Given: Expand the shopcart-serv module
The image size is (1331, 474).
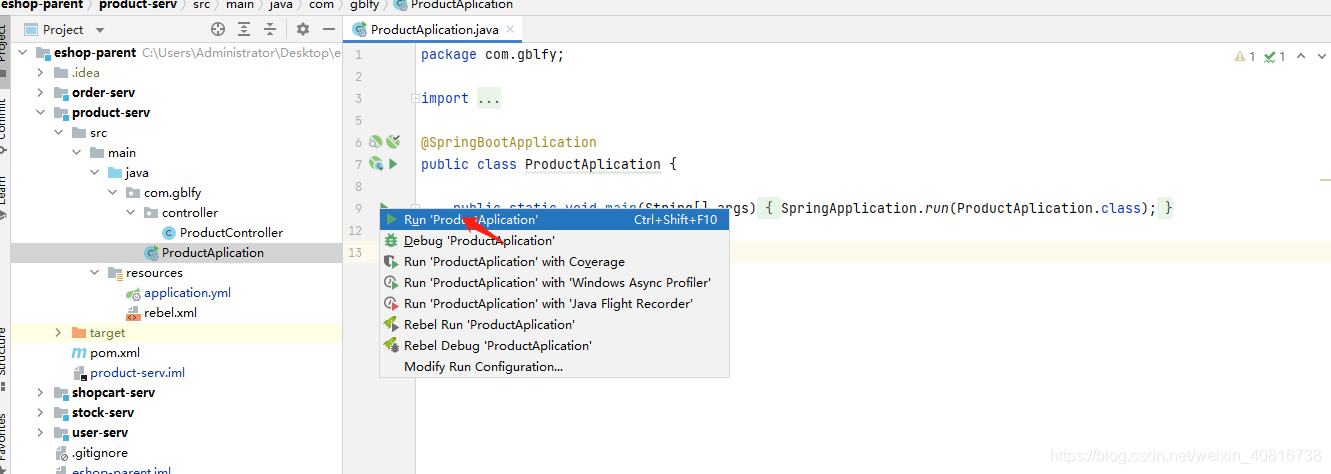Looking at the screenshot, I should point(40,393).
